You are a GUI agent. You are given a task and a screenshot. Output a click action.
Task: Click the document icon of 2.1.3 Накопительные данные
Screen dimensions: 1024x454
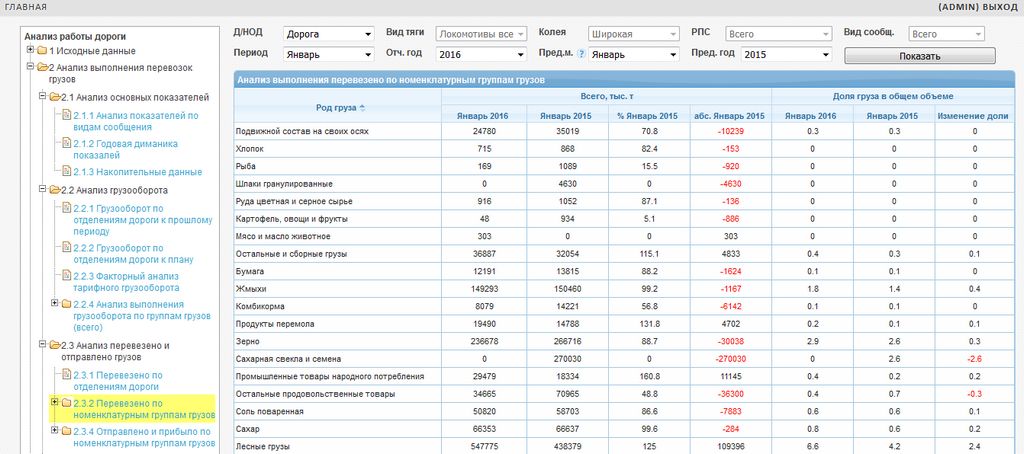coord(67,171)
